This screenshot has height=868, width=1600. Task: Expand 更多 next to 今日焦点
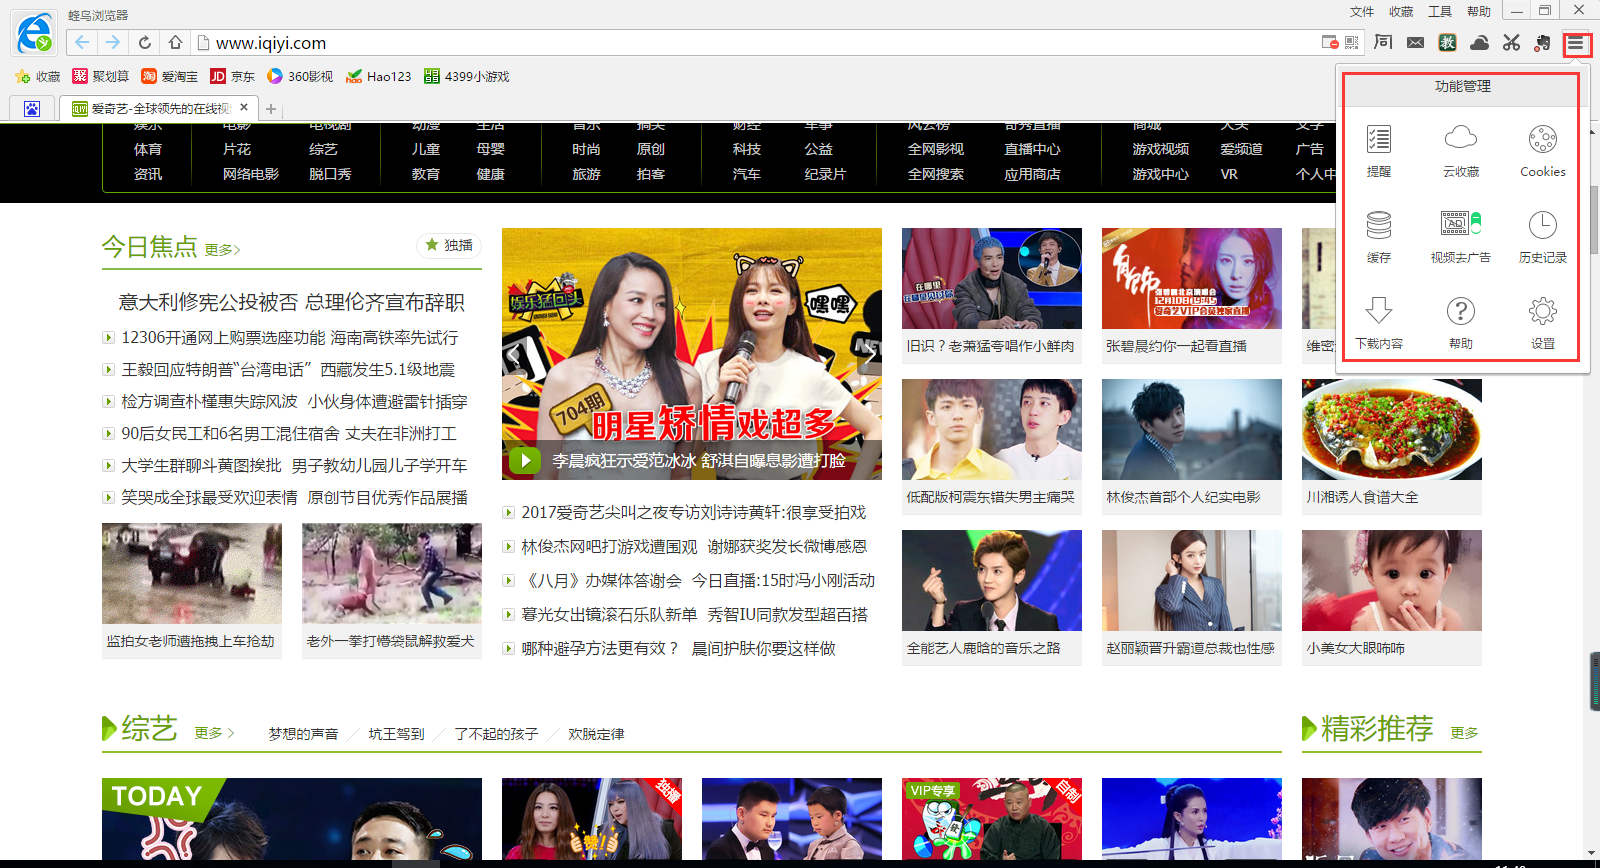222,250
